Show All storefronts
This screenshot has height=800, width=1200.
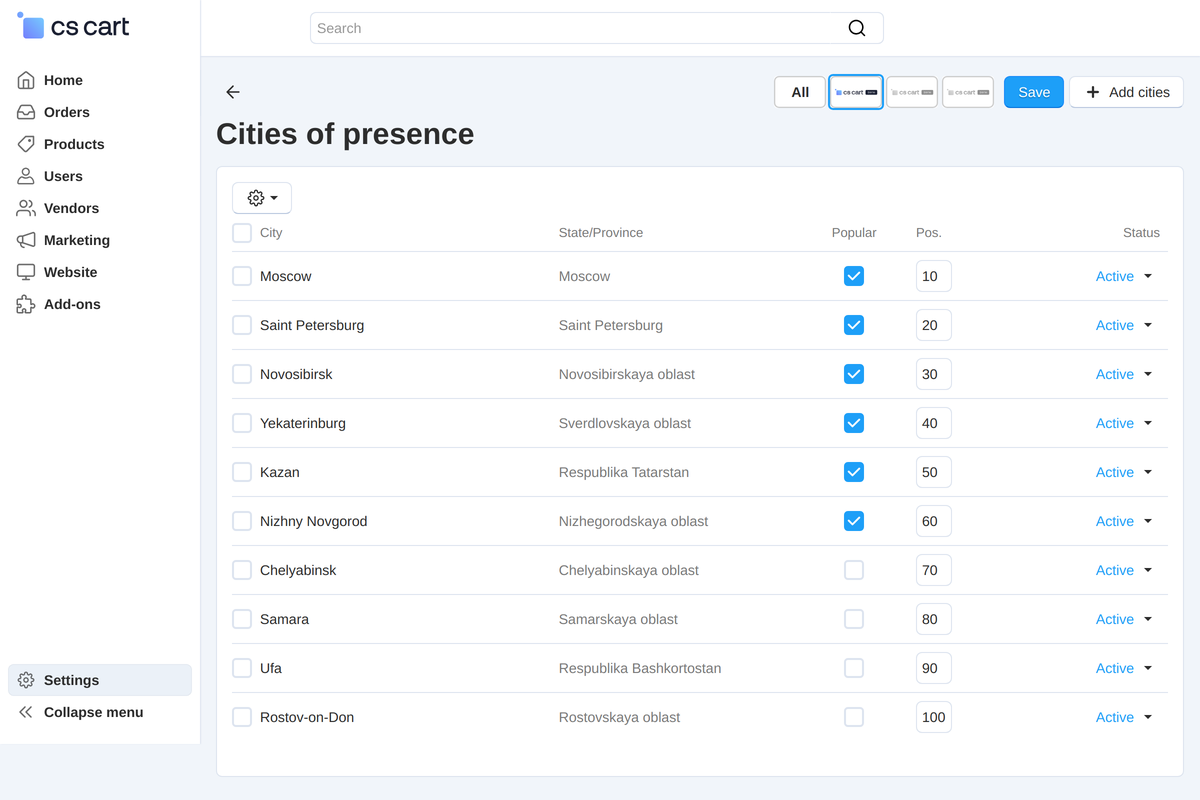(800, 92)
